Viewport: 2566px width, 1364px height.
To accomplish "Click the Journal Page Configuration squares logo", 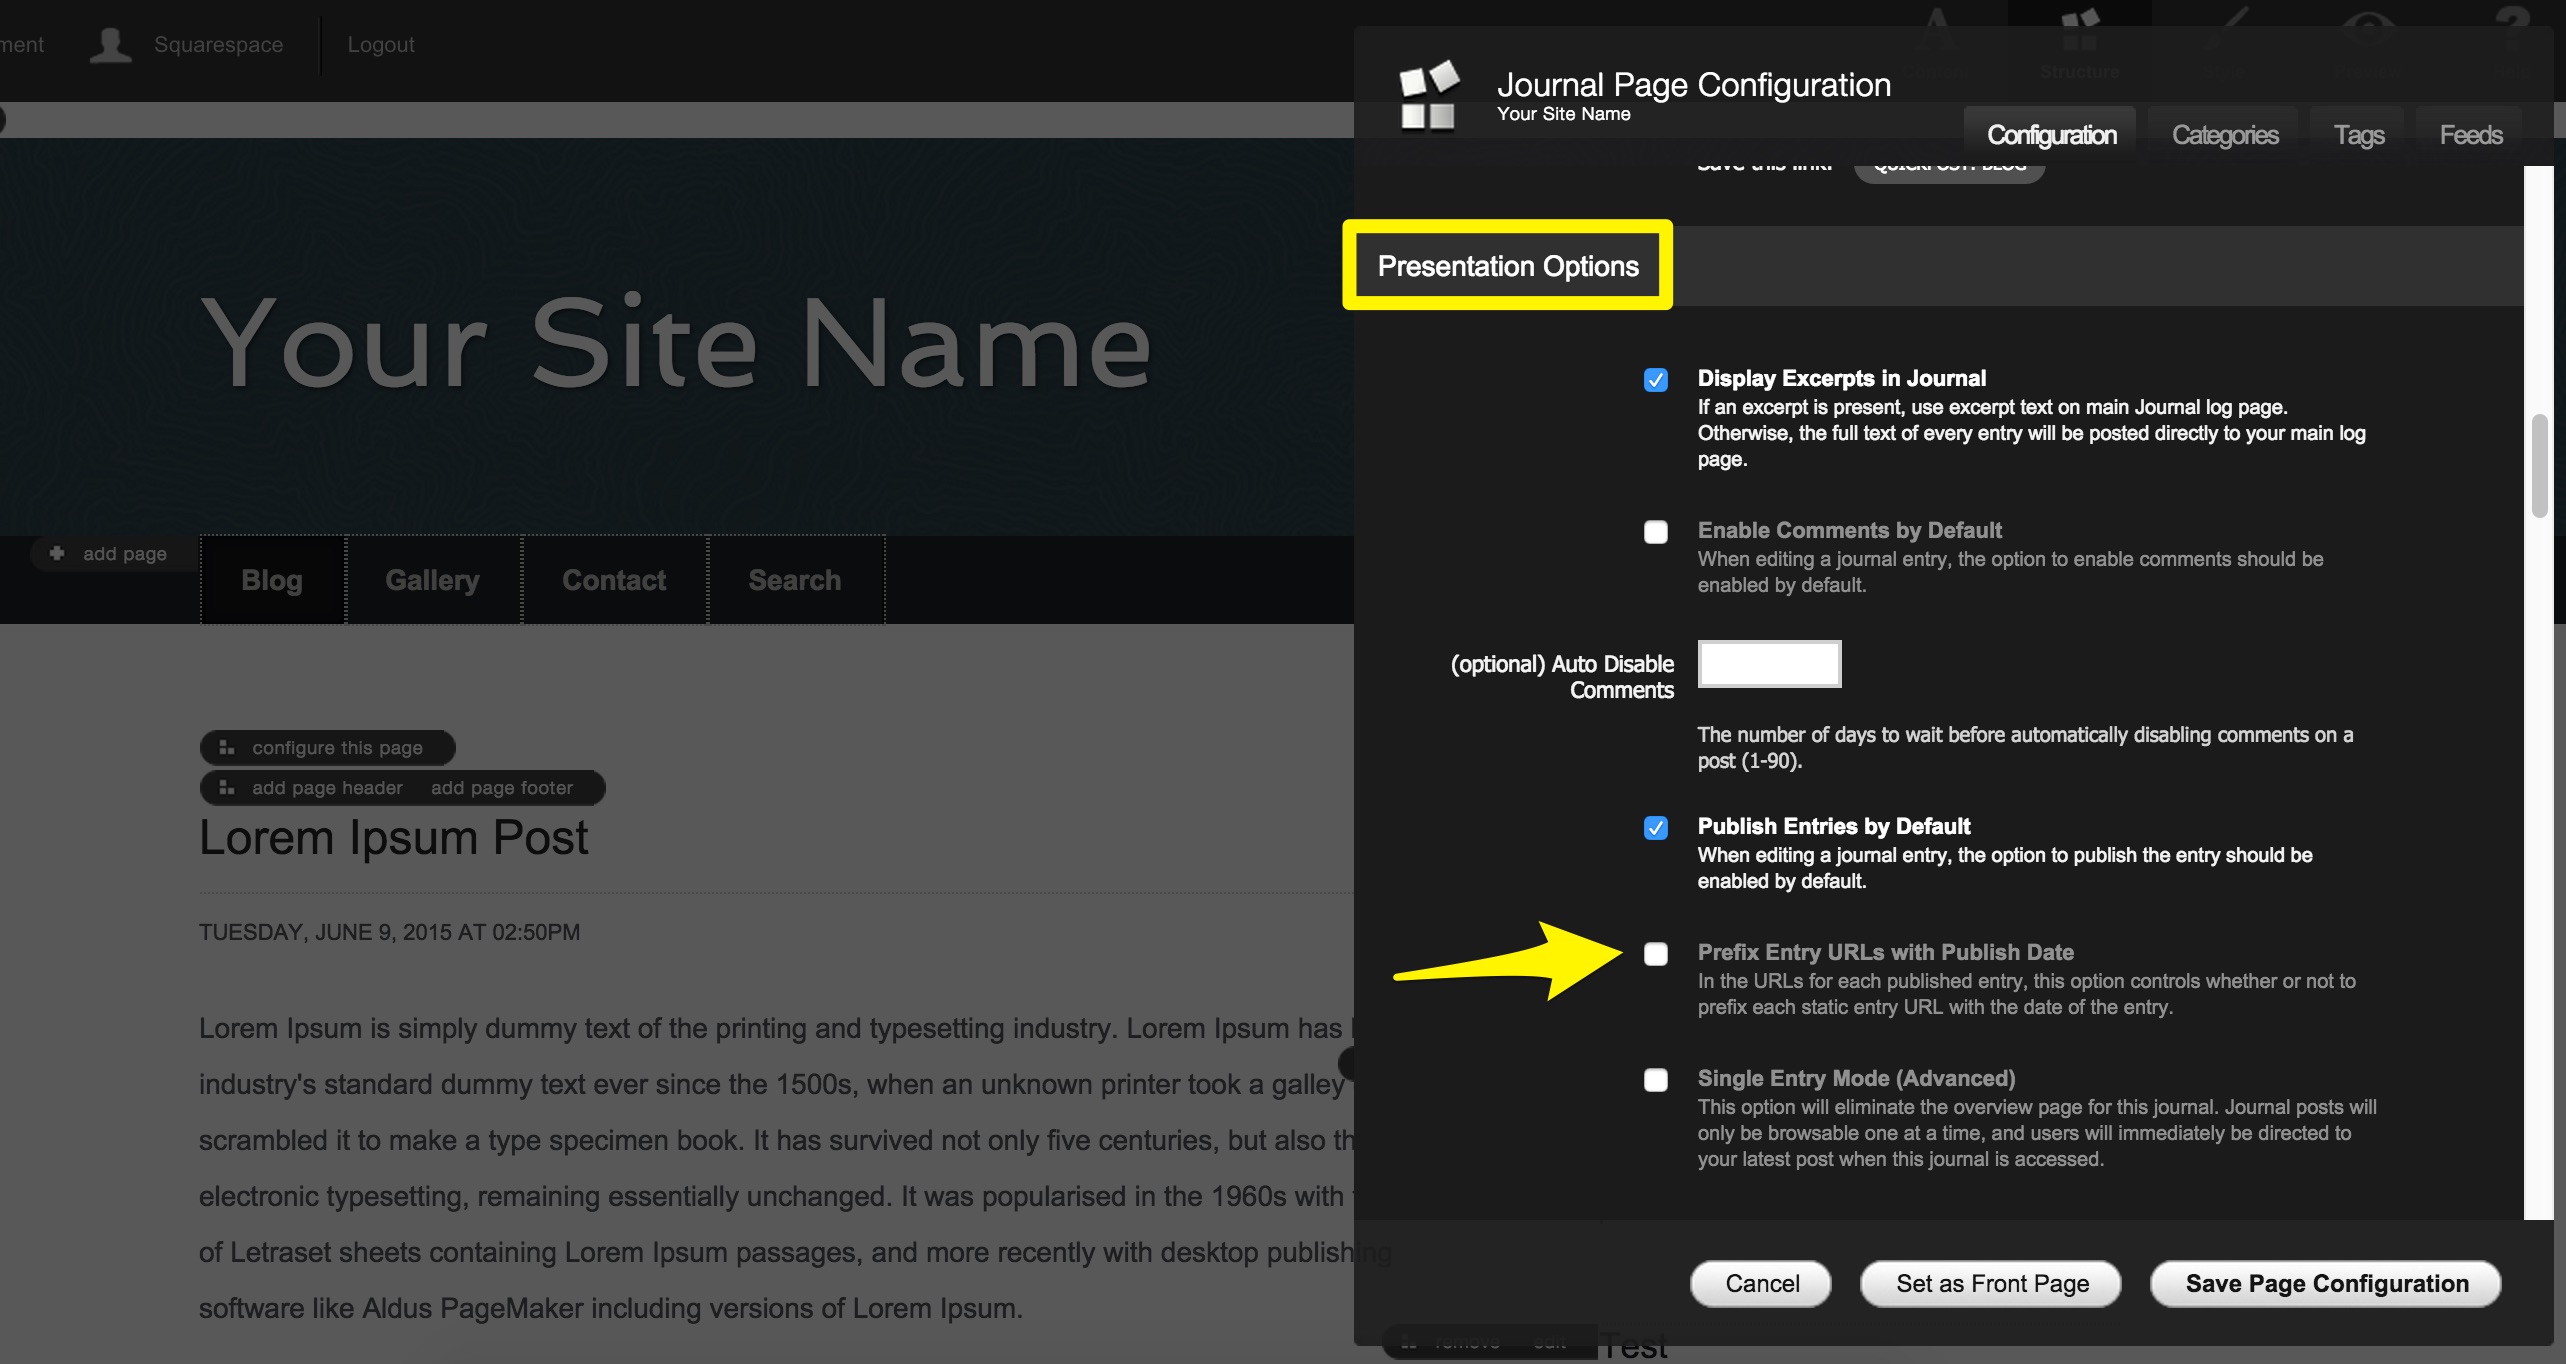I will tap(1428, 96).
